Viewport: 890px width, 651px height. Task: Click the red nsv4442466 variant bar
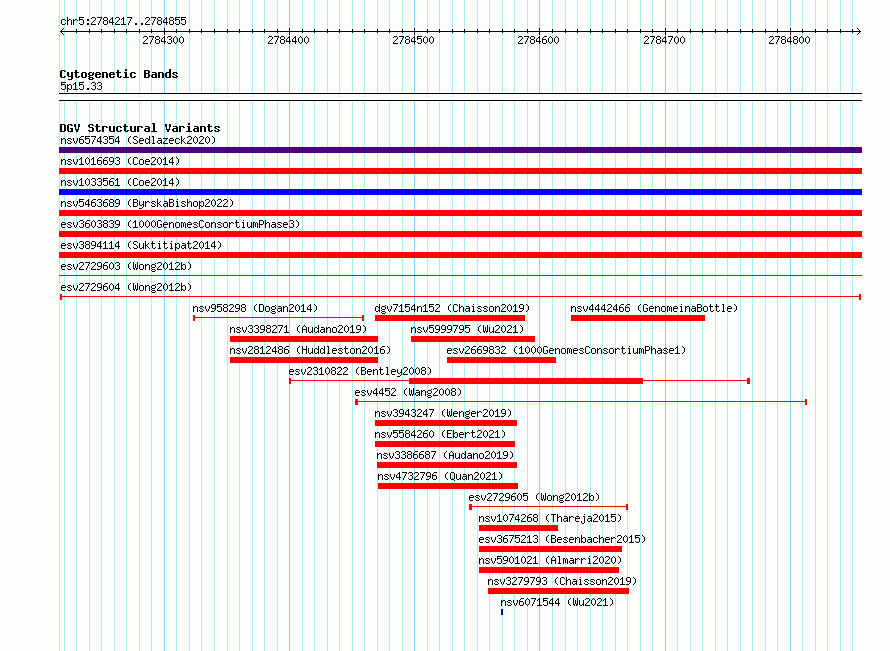click(x=637, y=318)
